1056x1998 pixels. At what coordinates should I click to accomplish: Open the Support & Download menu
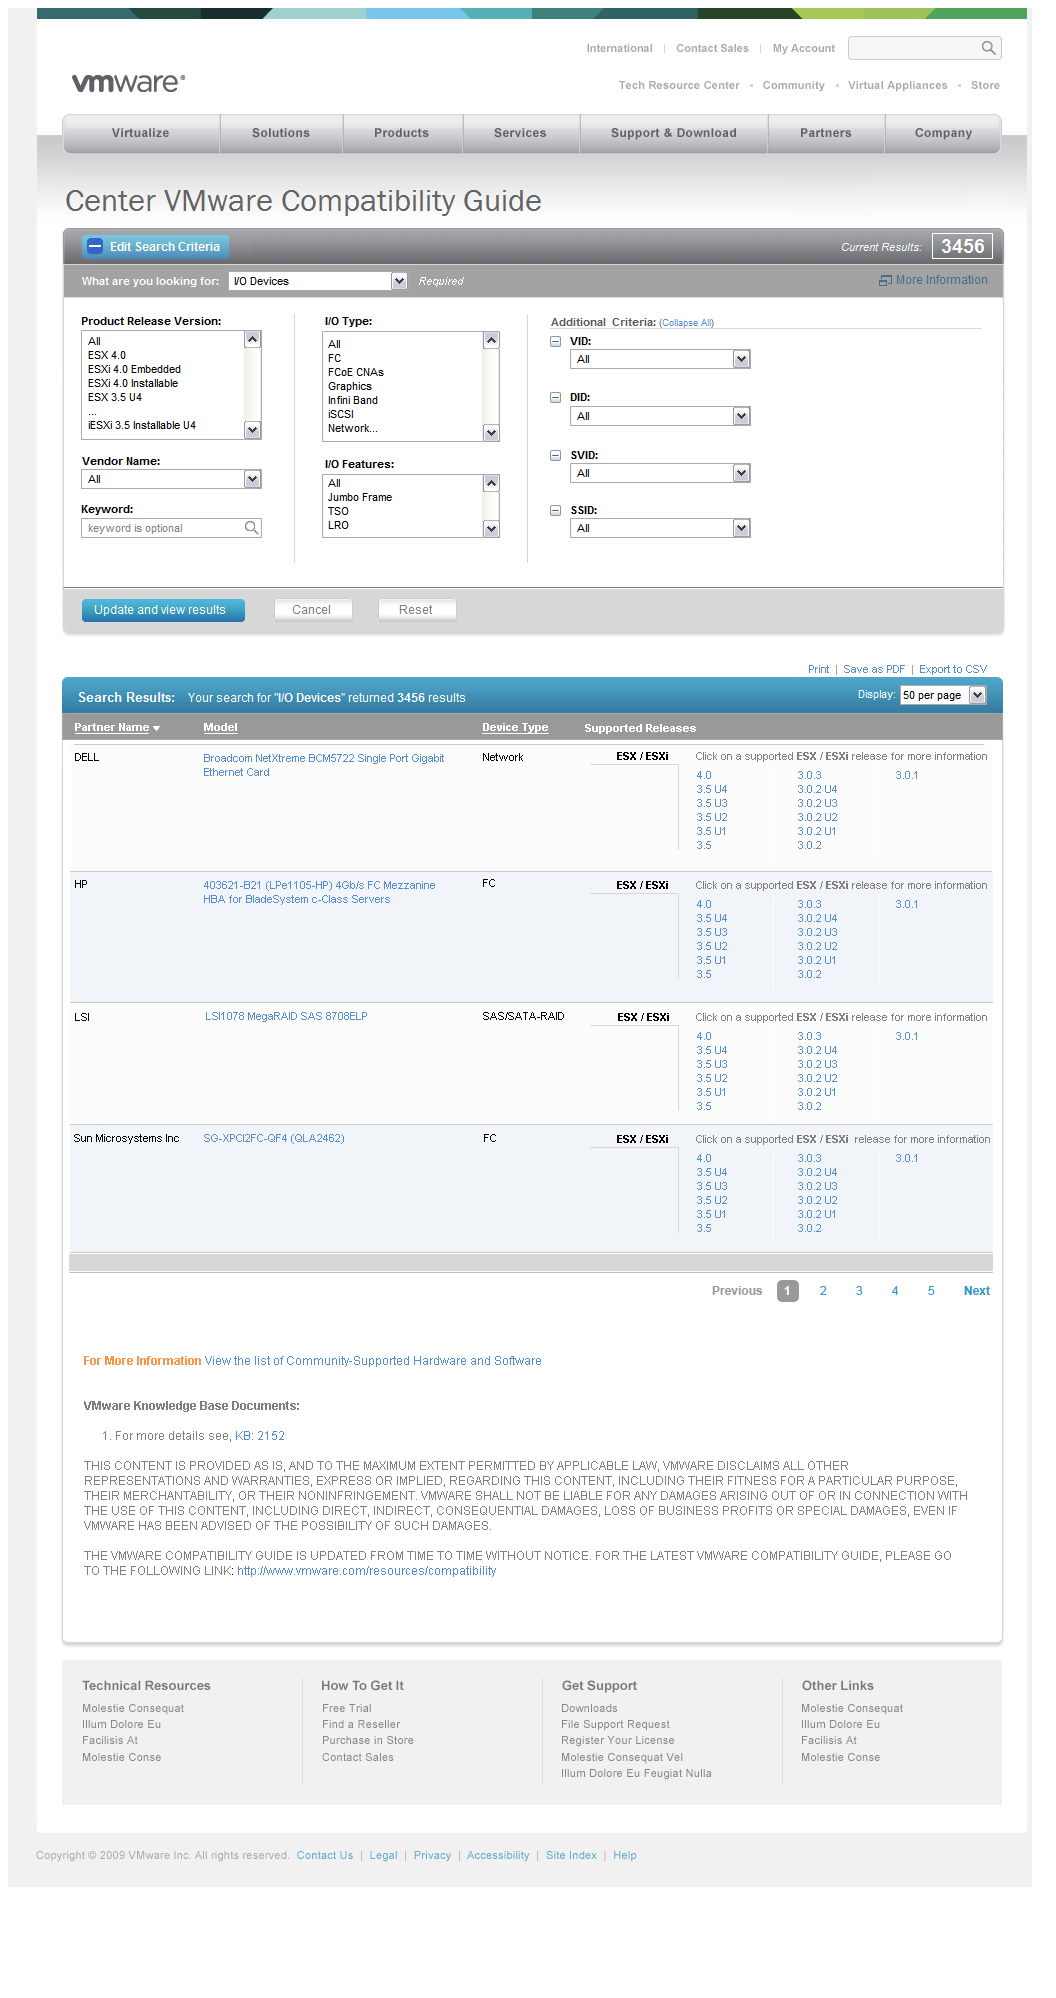coord(673,133)
